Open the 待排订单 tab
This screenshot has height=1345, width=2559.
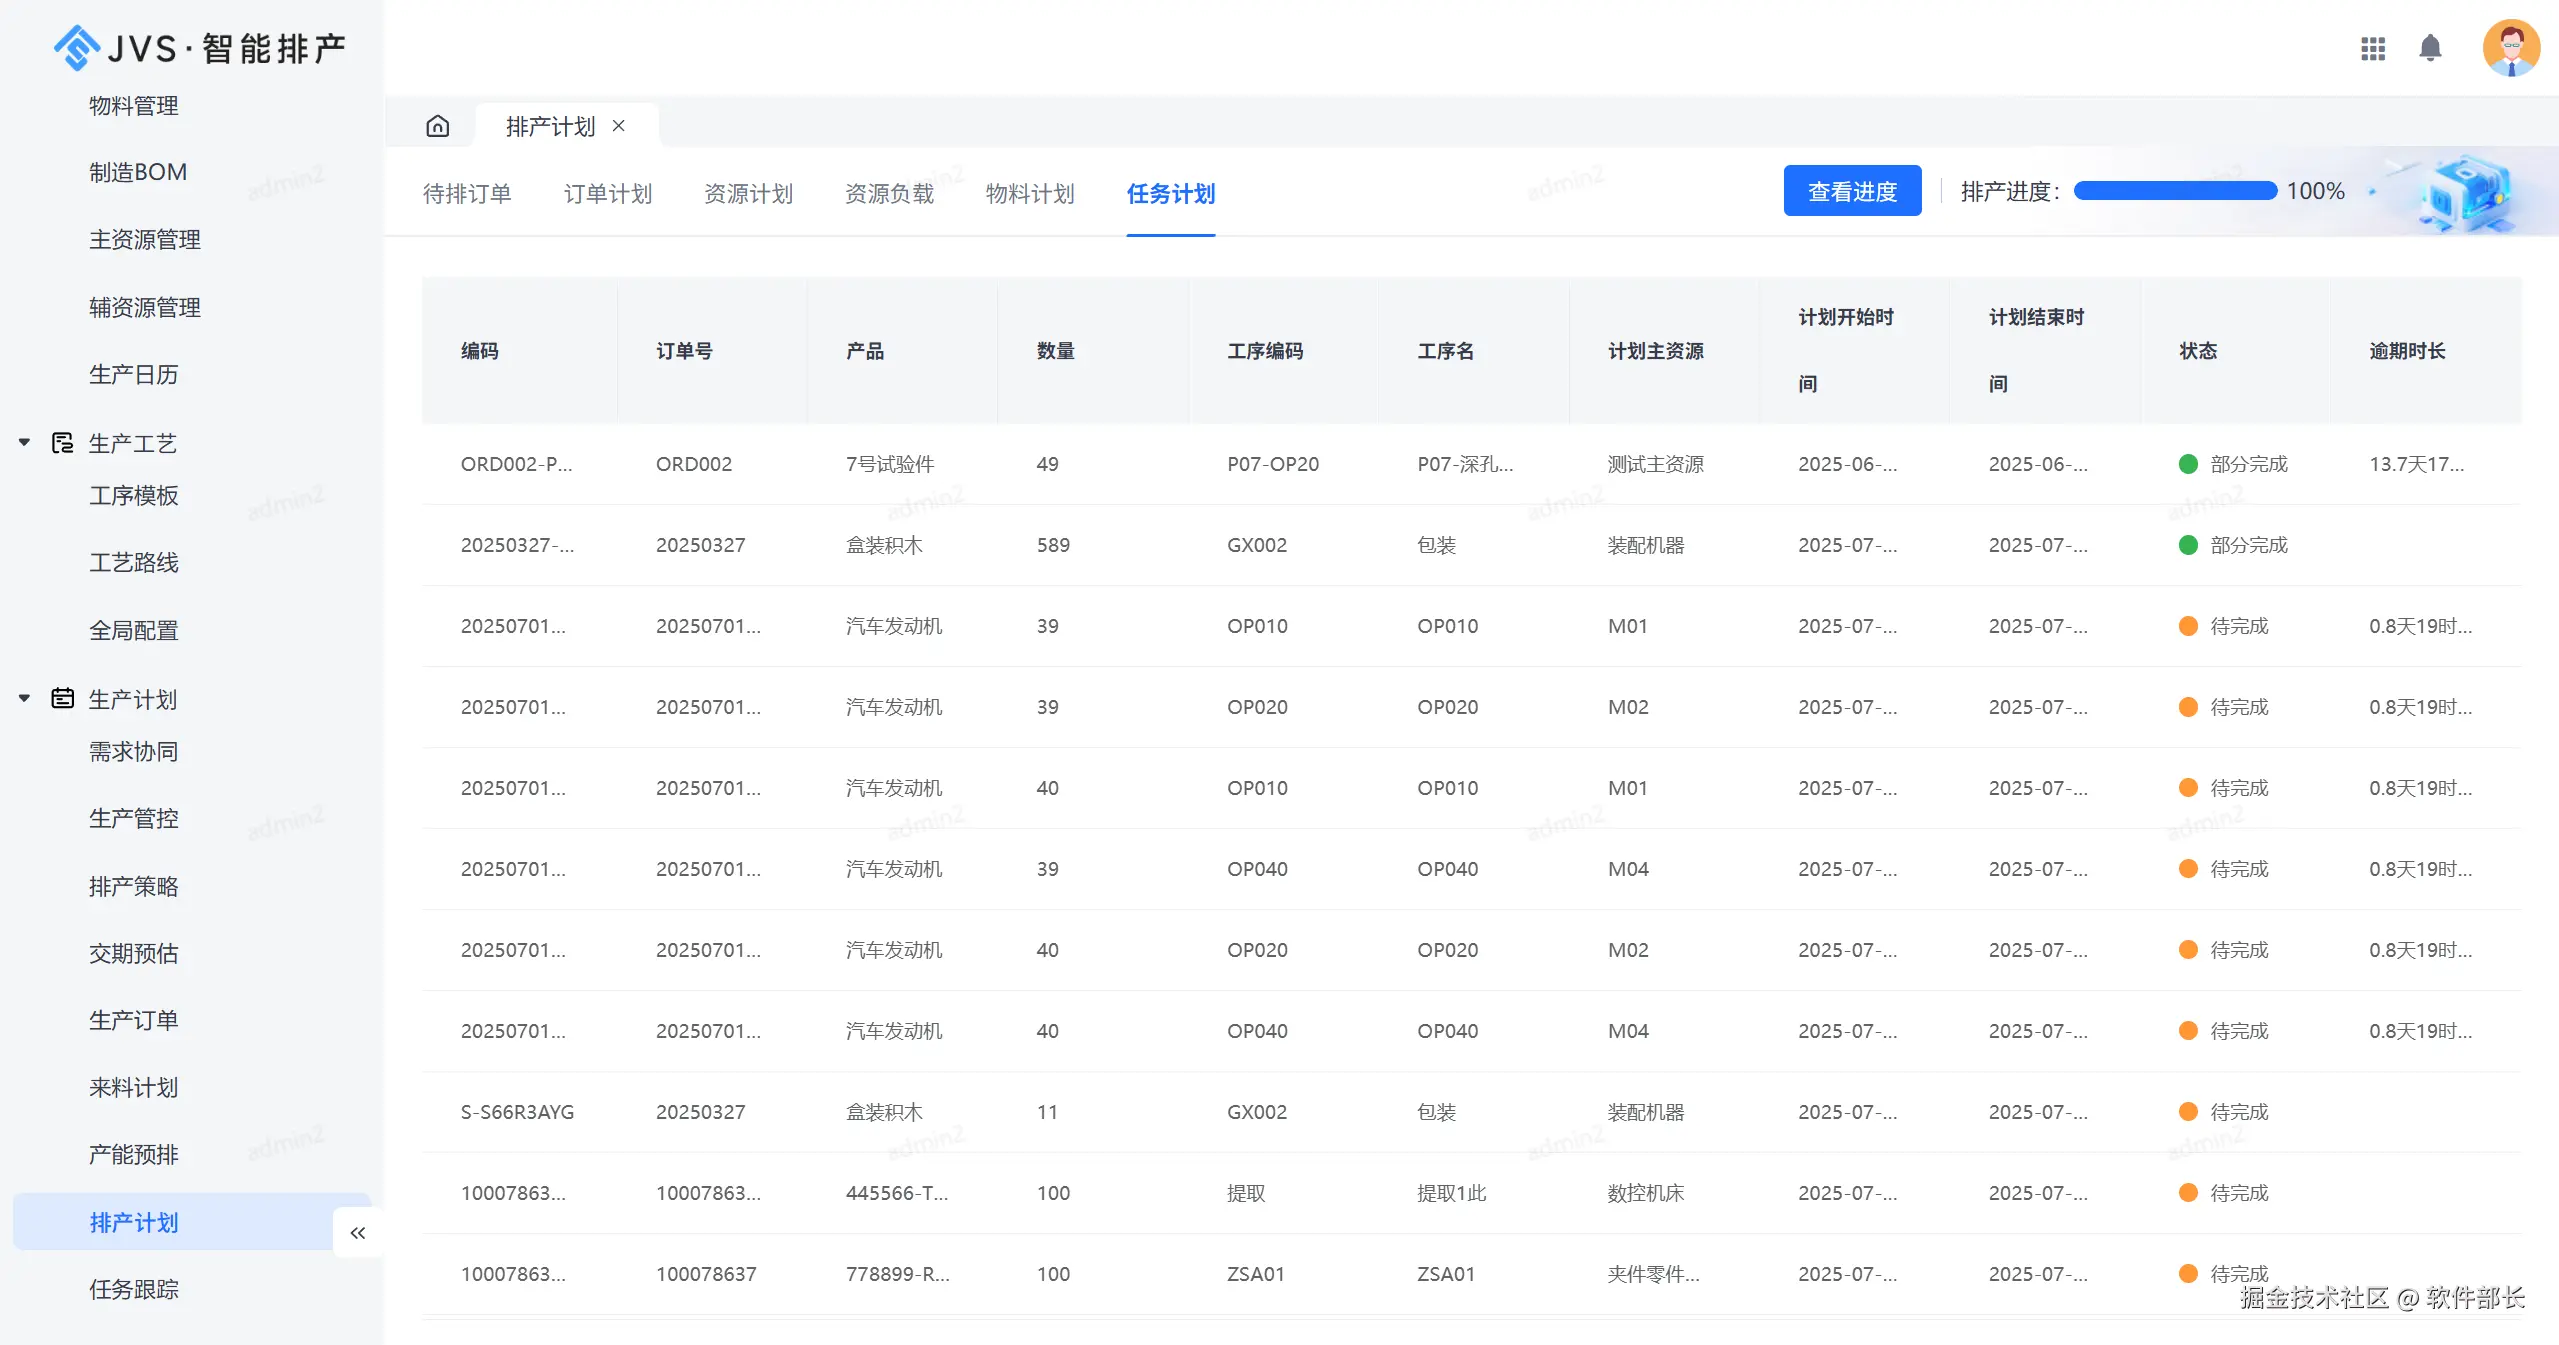point(467,194)
